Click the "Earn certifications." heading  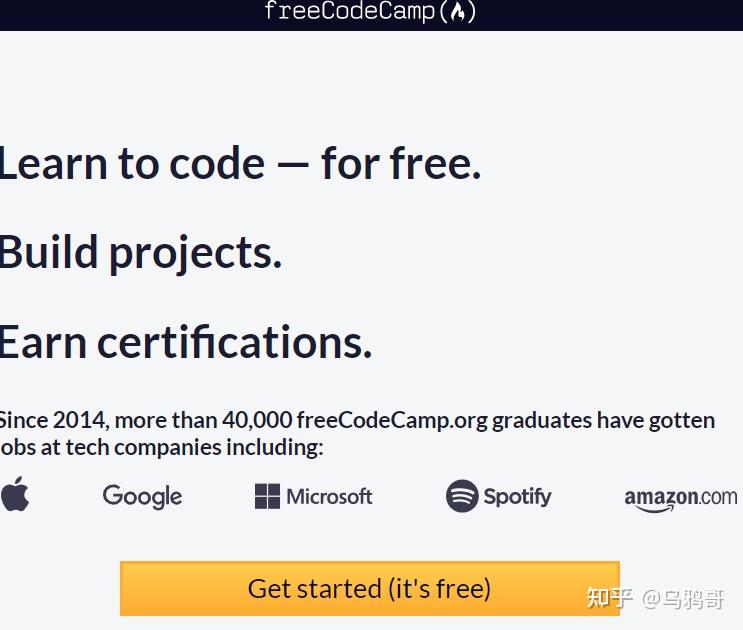click(x=186, y=342)
